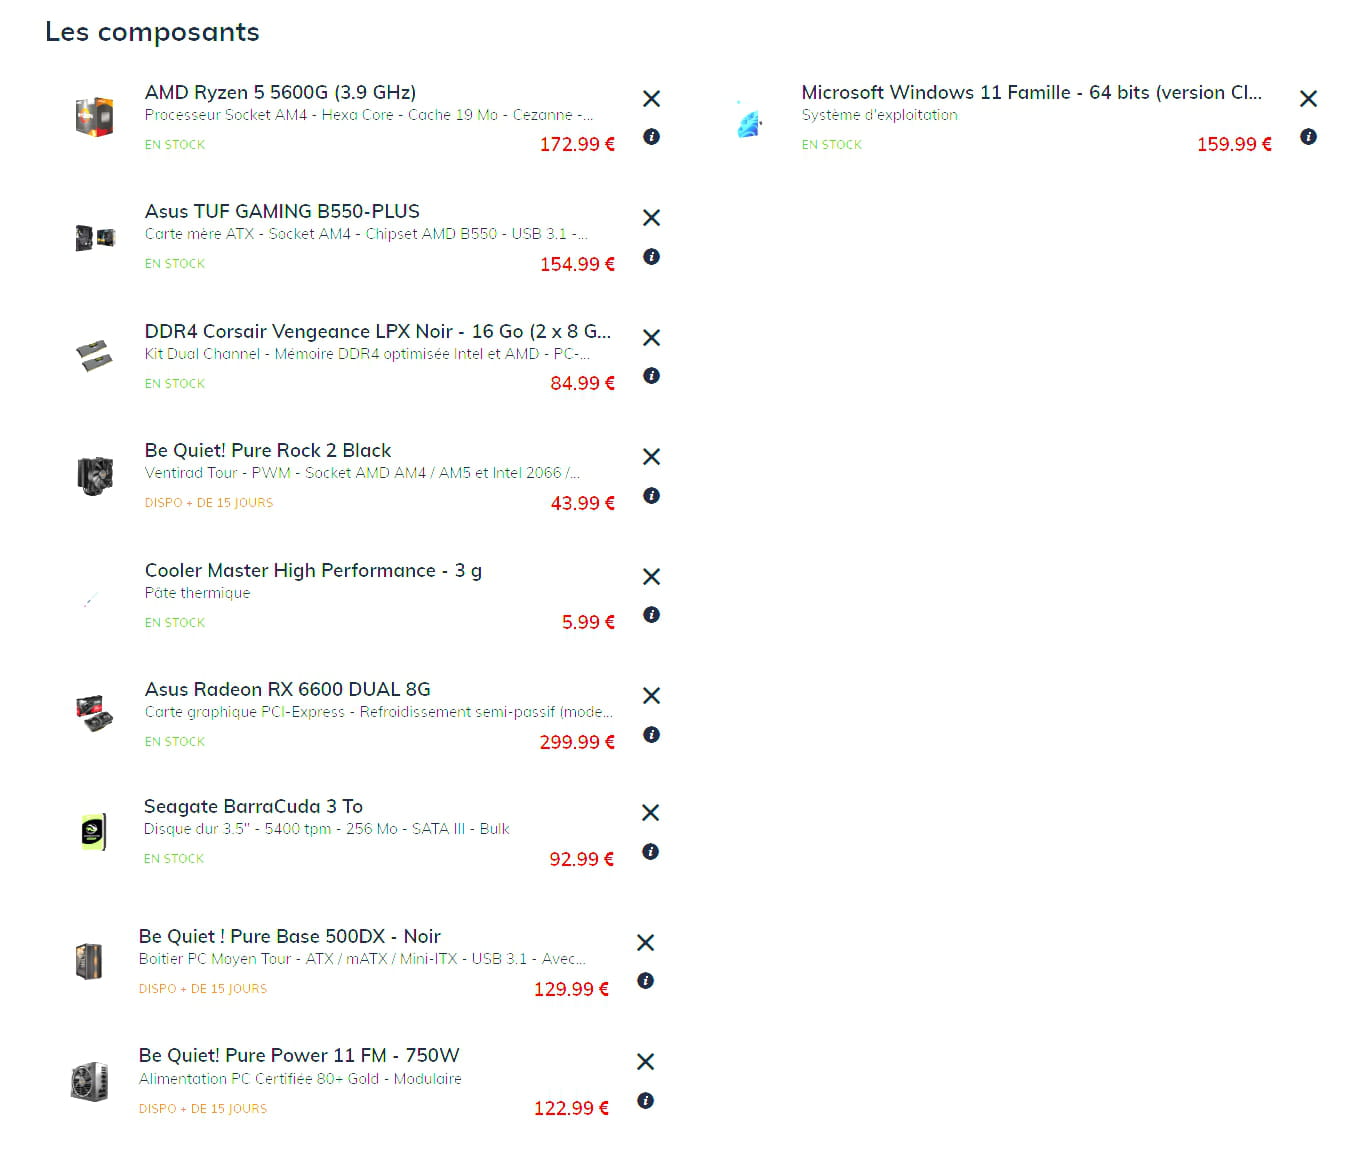The width and height of the screenshot is (1358, 1154).
Task: Remove the Cooler Master thermal paste
Action: (651, 576)
